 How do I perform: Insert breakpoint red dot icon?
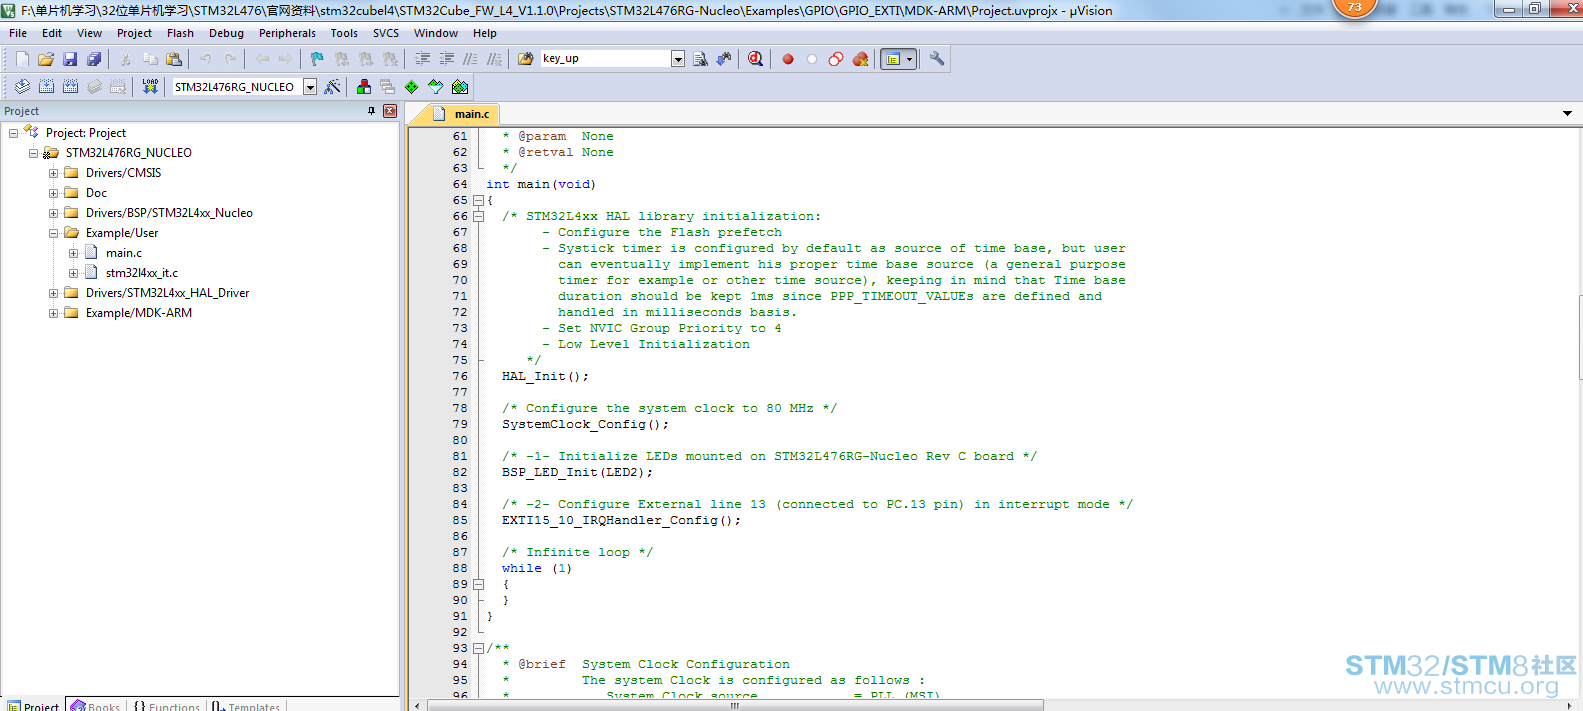pos(788,59)
